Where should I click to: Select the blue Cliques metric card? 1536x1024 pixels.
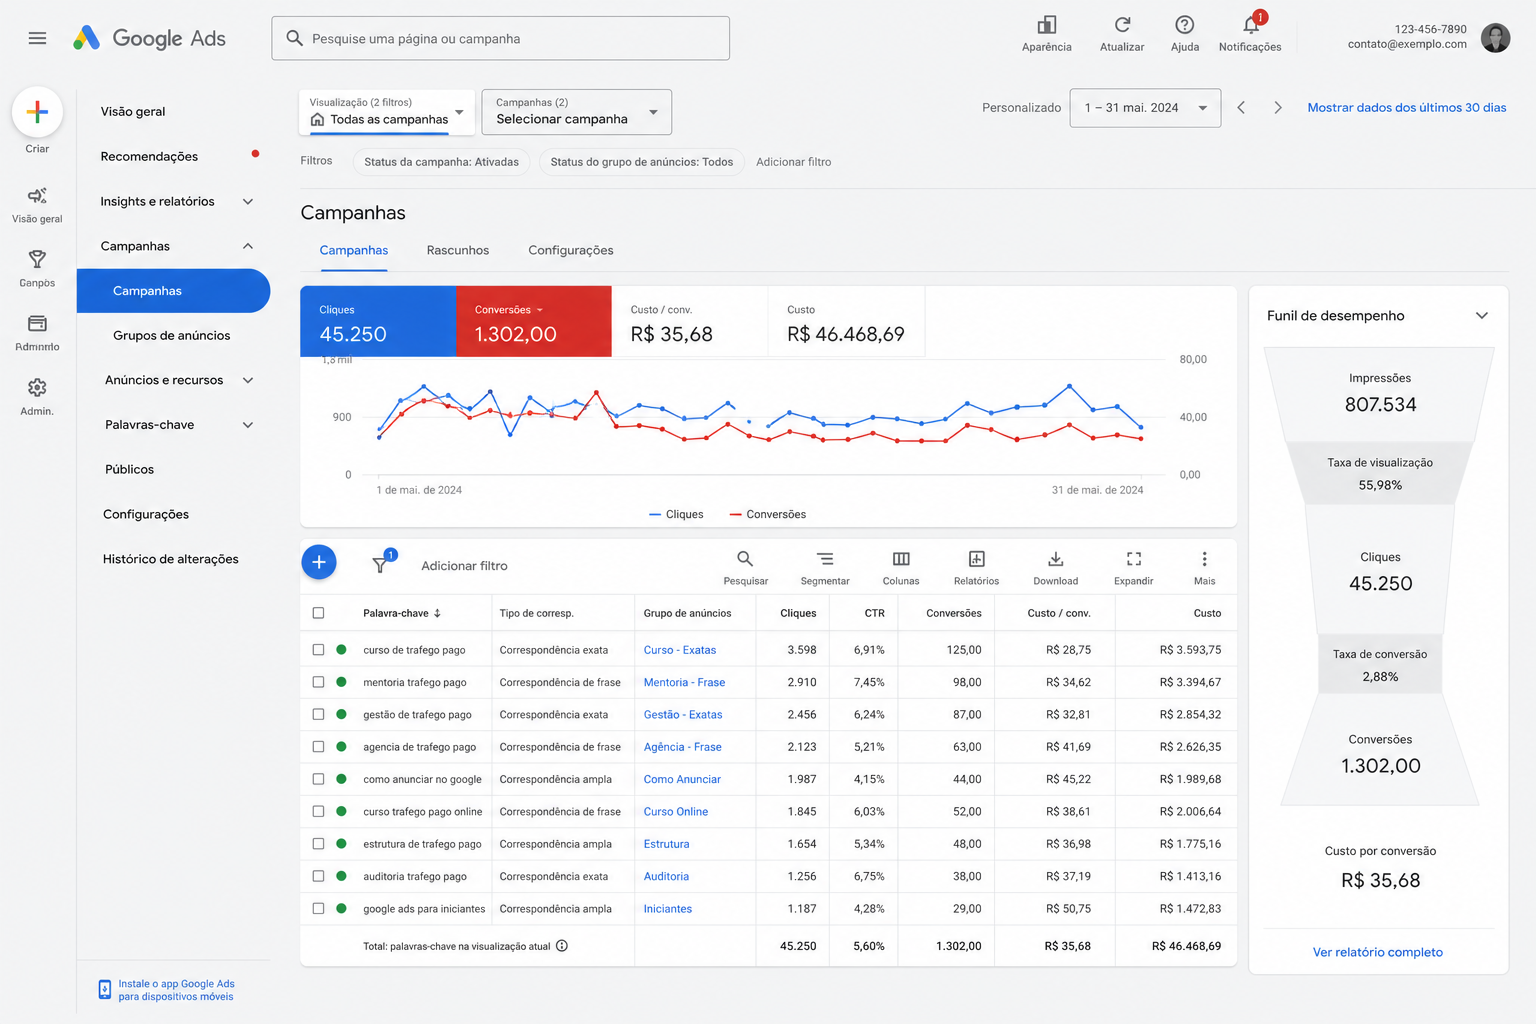[x=378, y=321]
